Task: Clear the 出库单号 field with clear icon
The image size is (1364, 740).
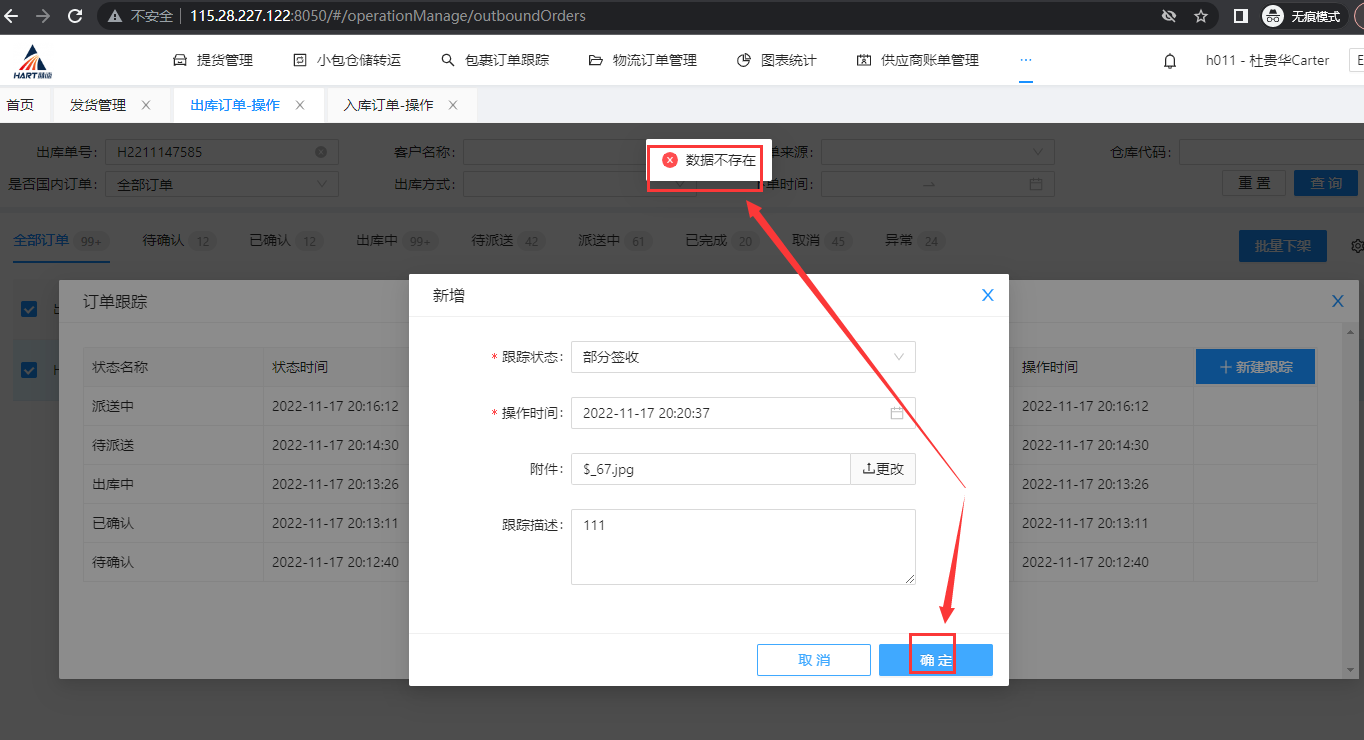Action: pos(321,152)
